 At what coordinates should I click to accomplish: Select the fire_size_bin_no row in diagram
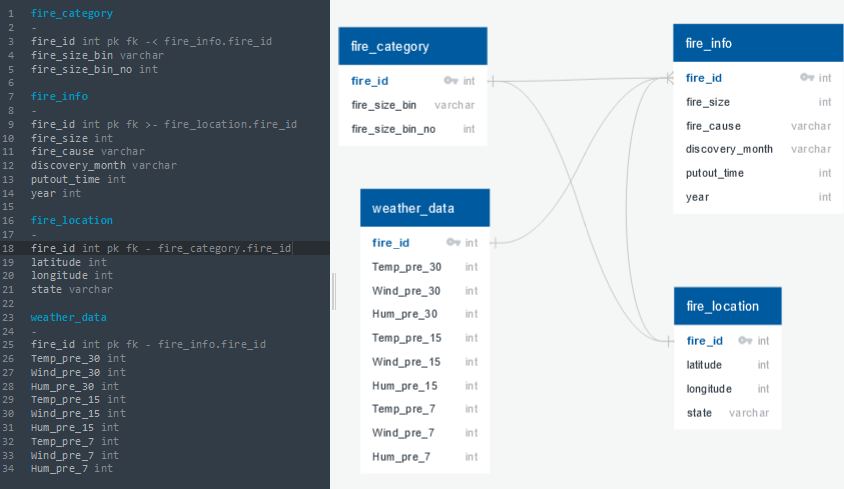413,129
